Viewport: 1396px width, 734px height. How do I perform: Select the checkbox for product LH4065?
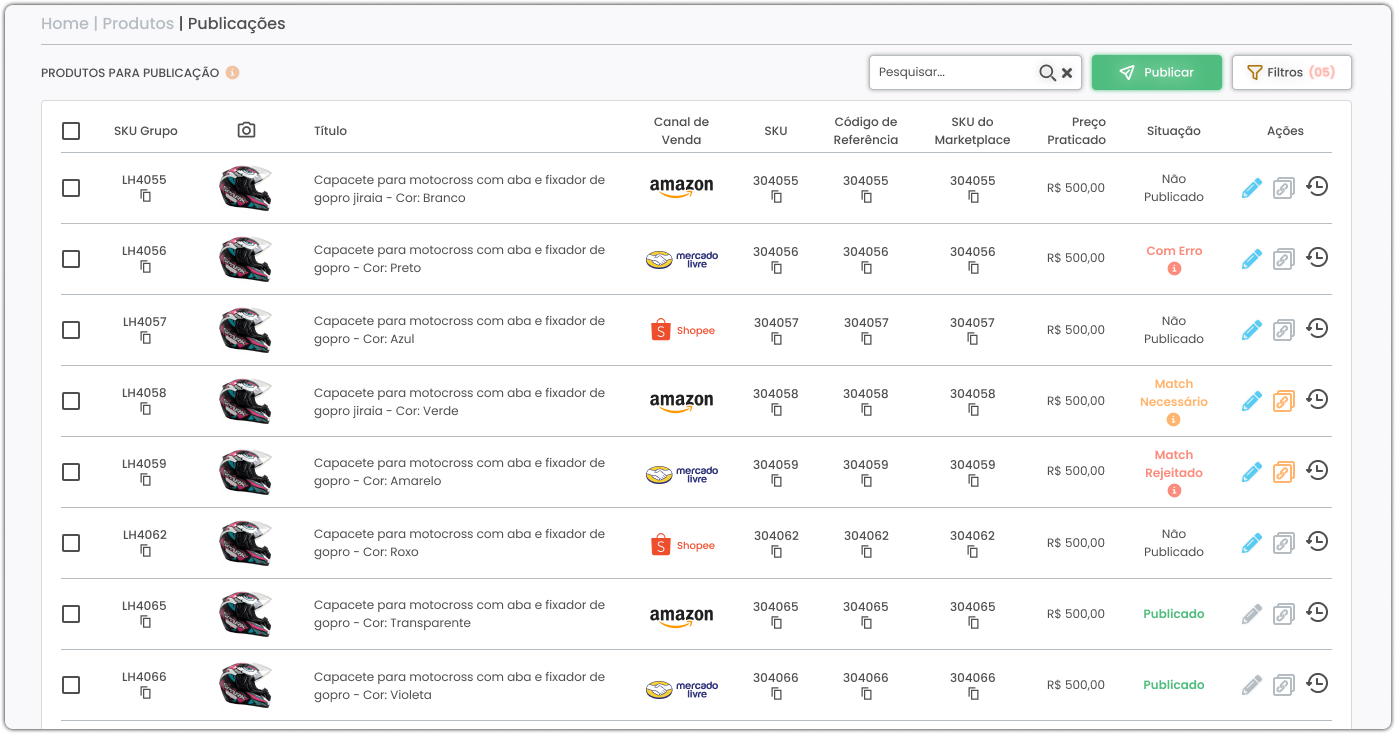tap(71, 614)
